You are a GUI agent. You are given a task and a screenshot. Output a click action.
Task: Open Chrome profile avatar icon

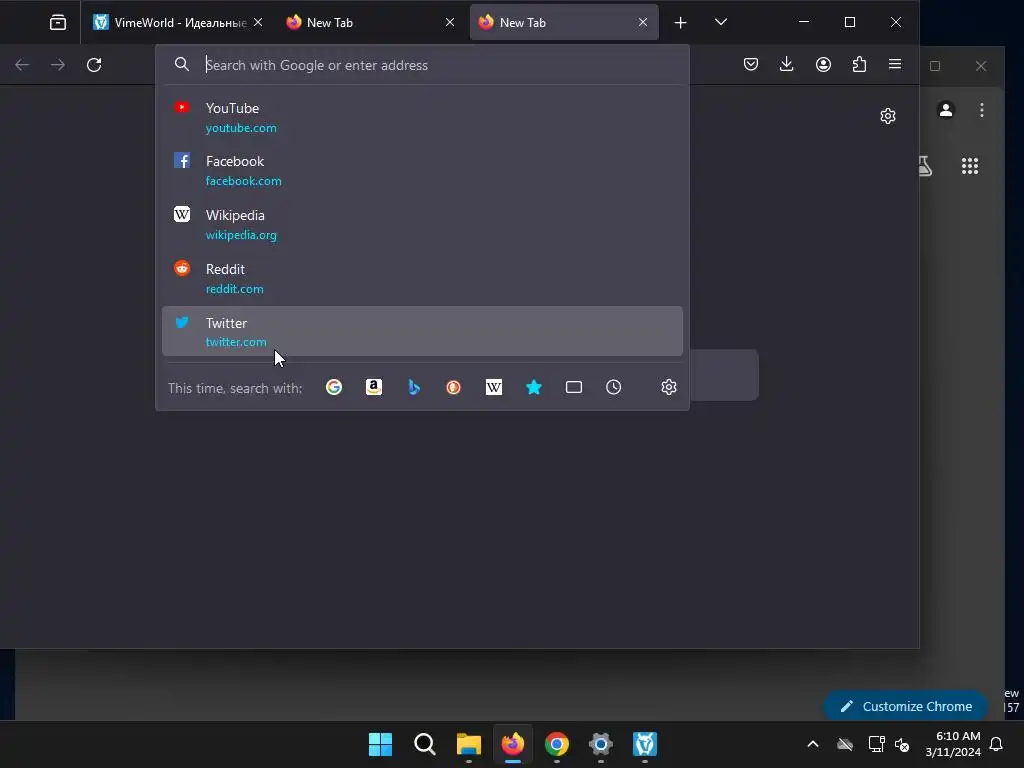946,110
